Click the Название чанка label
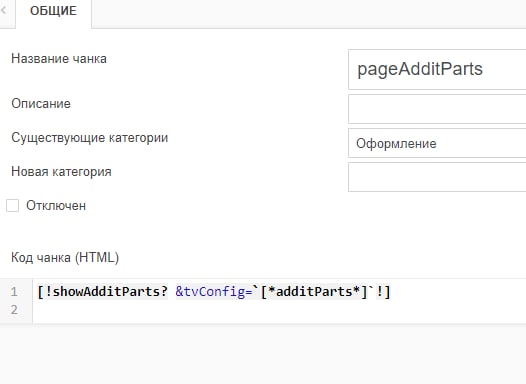This screenshot has height=384, width=526. click(x=59, y=59)
